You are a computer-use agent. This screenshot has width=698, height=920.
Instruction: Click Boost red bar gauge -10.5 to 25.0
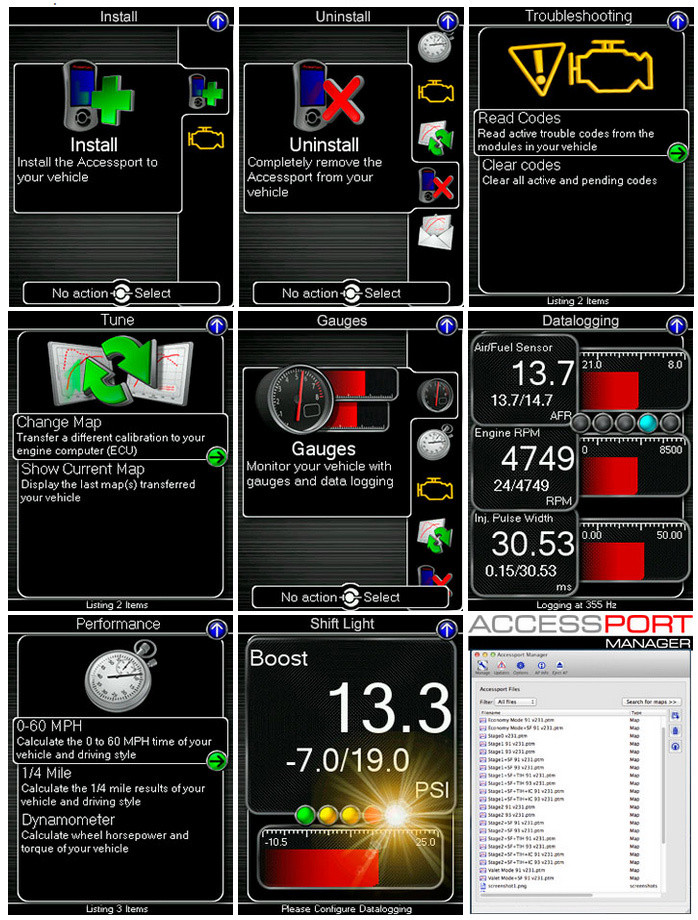pyautogui.click(x=350, y=858)
